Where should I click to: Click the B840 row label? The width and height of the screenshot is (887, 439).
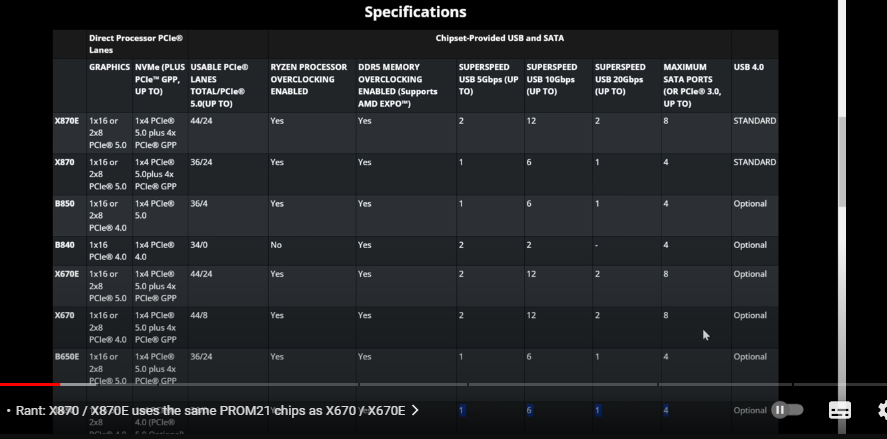[64, 245]
